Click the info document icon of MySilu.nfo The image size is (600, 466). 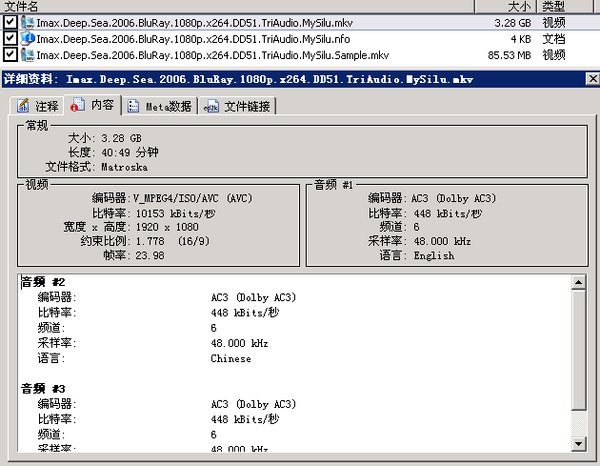coord(28,38)
